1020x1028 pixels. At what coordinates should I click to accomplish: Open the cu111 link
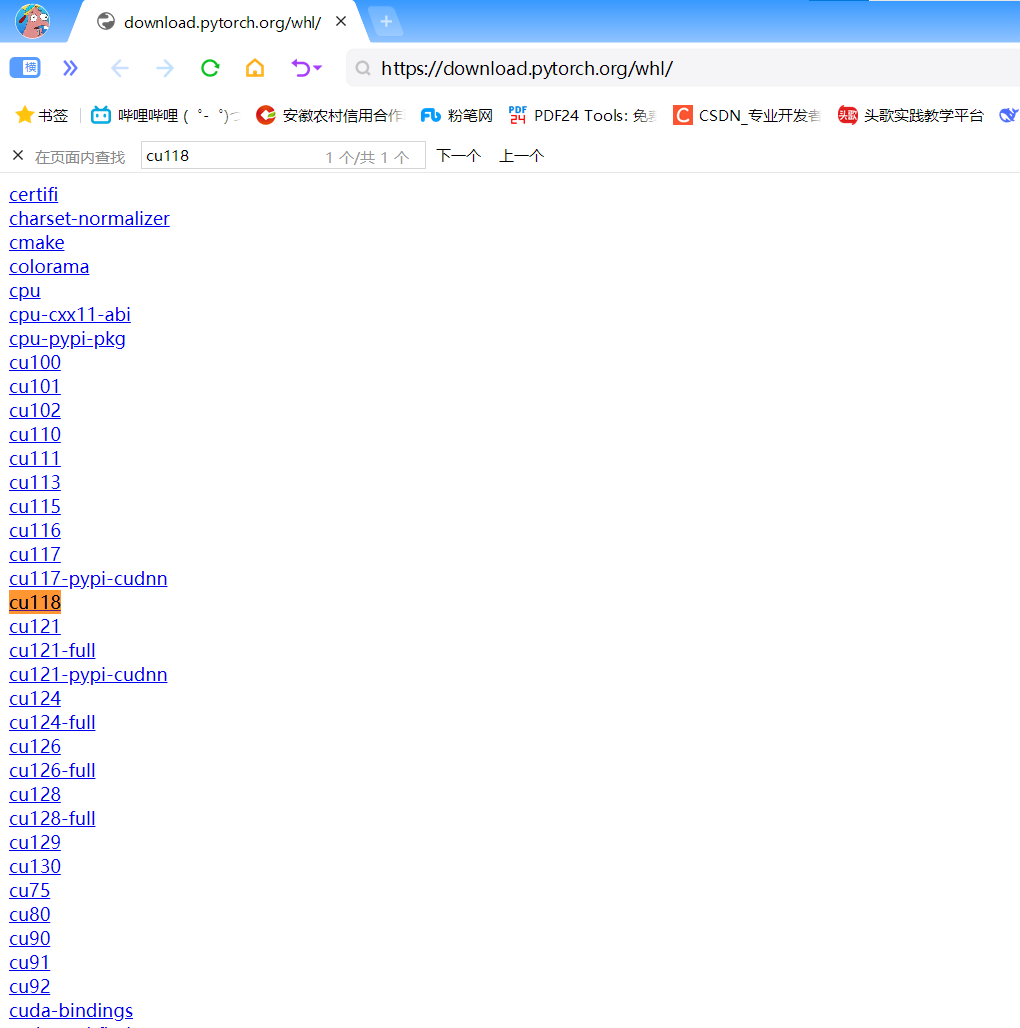(35, 458)
